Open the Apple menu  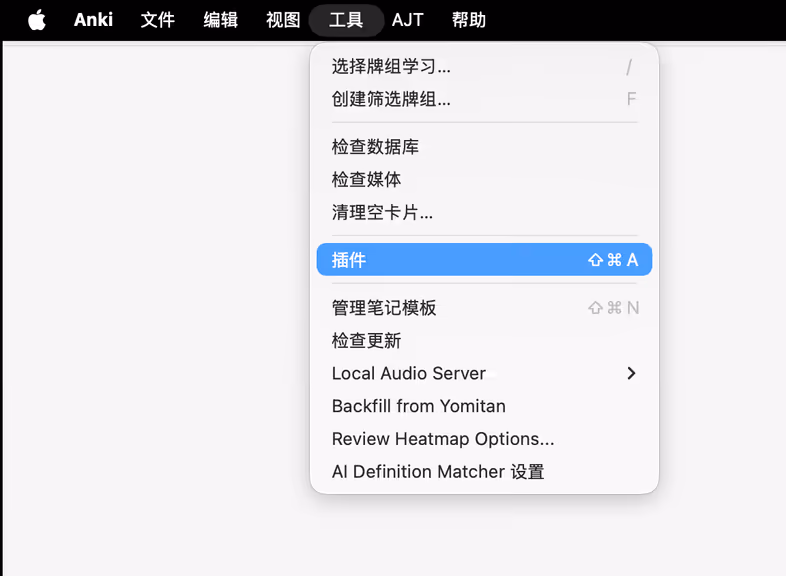(37, 20)
